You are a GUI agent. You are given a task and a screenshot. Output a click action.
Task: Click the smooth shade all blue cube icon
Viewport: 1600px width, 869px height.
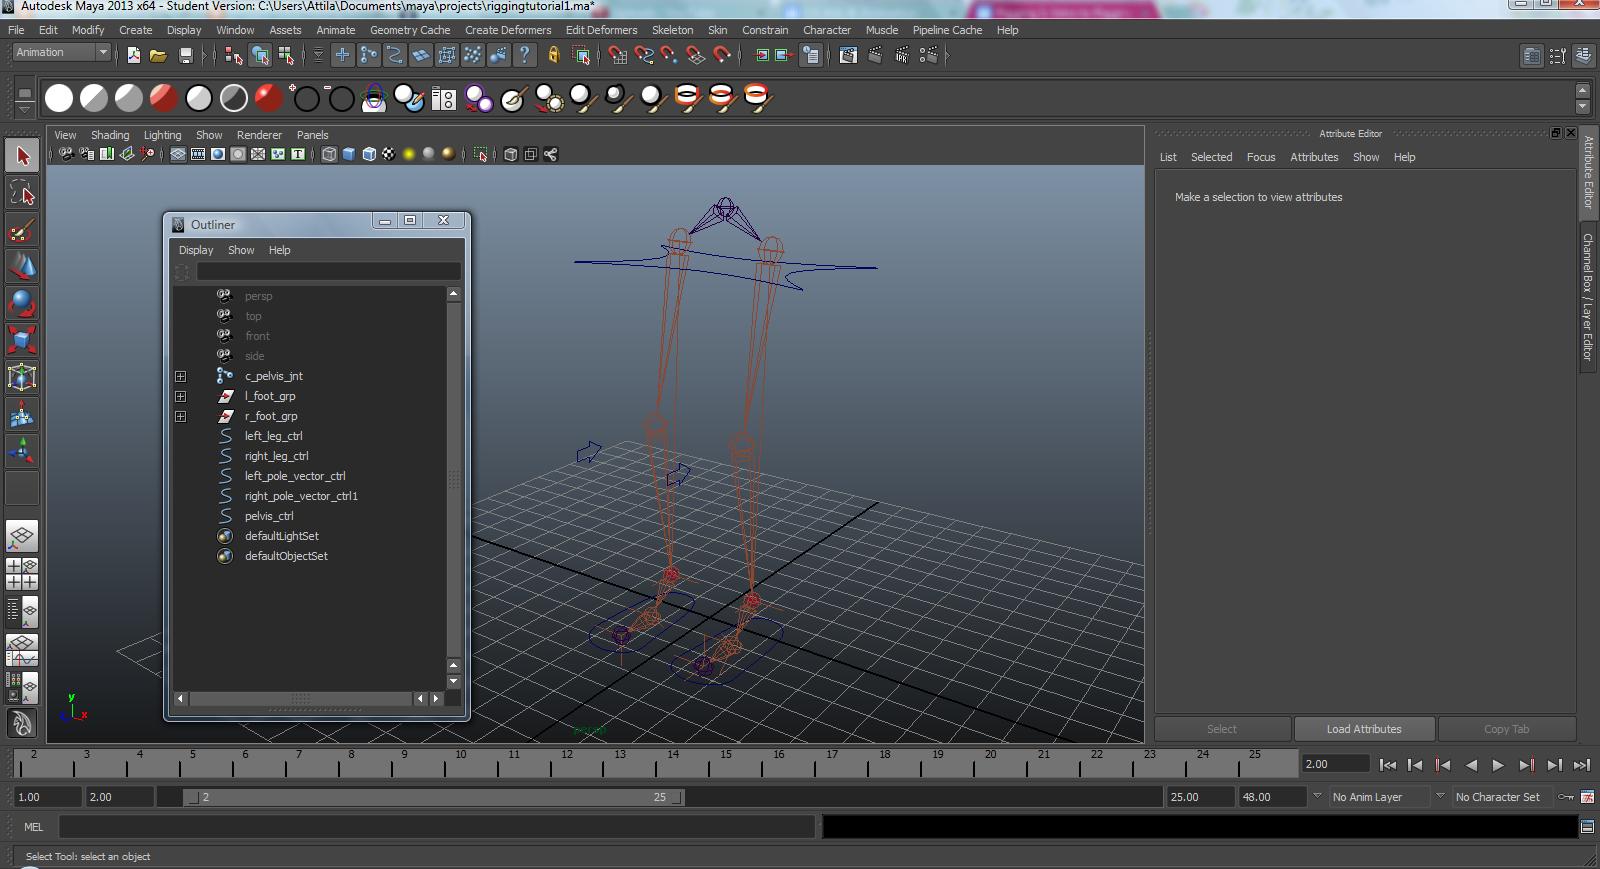[x=349, y=154]
